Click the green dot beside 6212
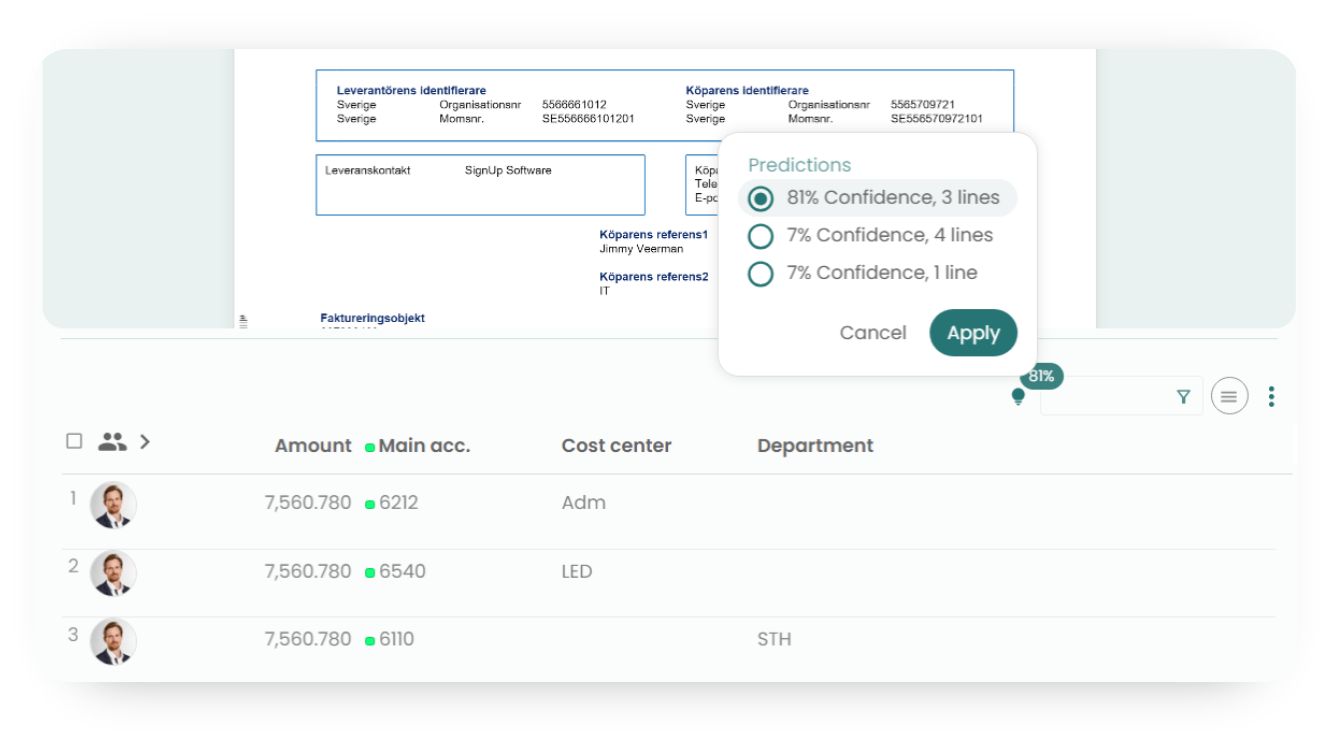This screenshot has height=748, width=1333. point(370,504)
